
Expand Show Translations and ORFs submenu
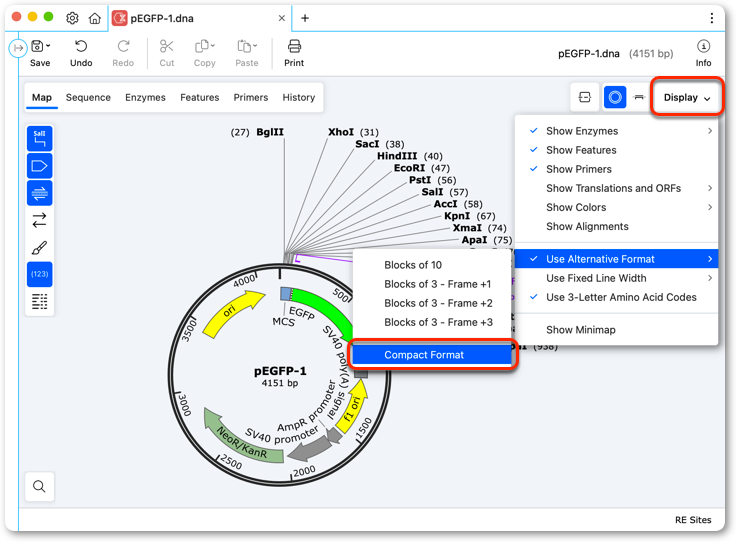(616, 188)
